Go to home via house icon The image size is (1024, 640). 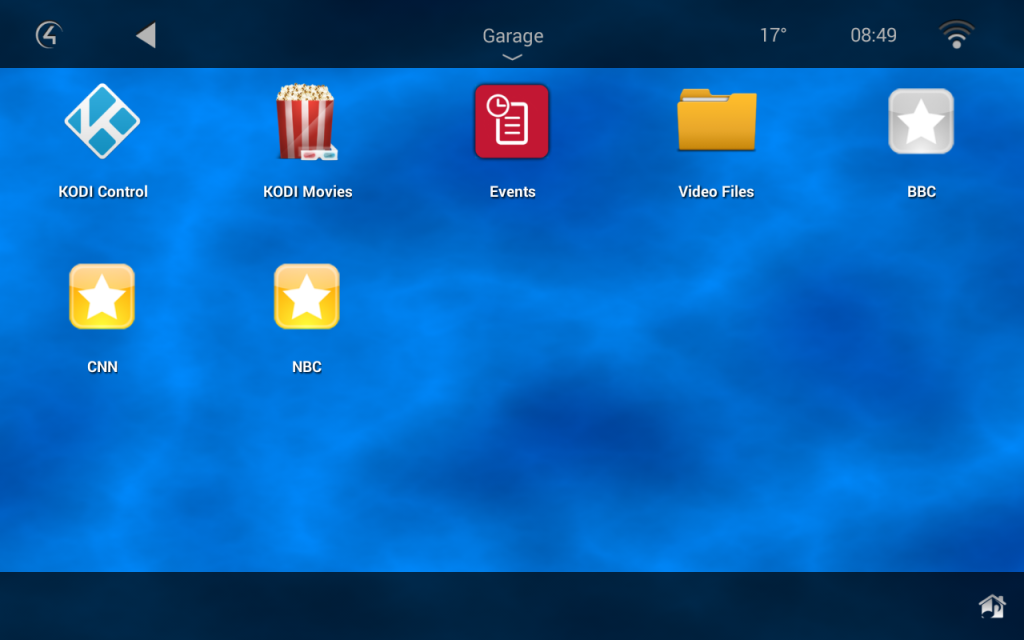pyautogui.click(x=992, y=606)
